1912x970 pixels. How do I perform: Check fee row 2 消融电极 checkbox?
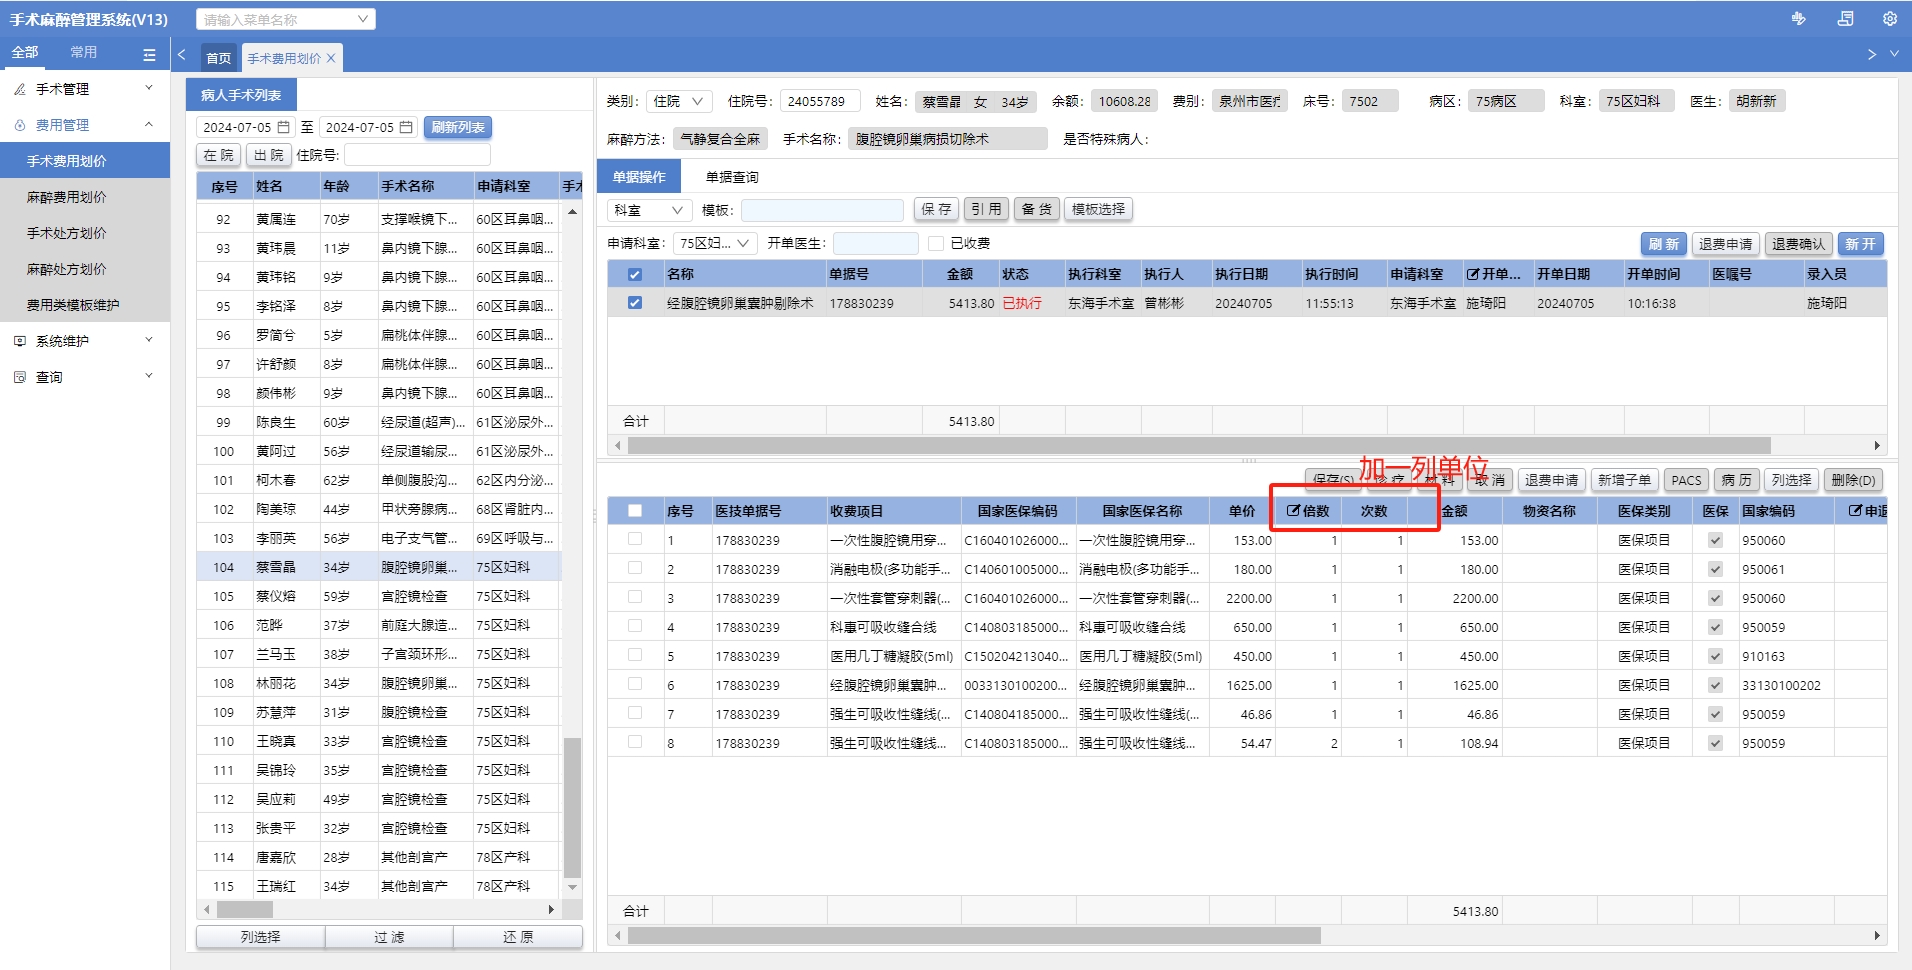pyautogui.click(x=635, y=568)
